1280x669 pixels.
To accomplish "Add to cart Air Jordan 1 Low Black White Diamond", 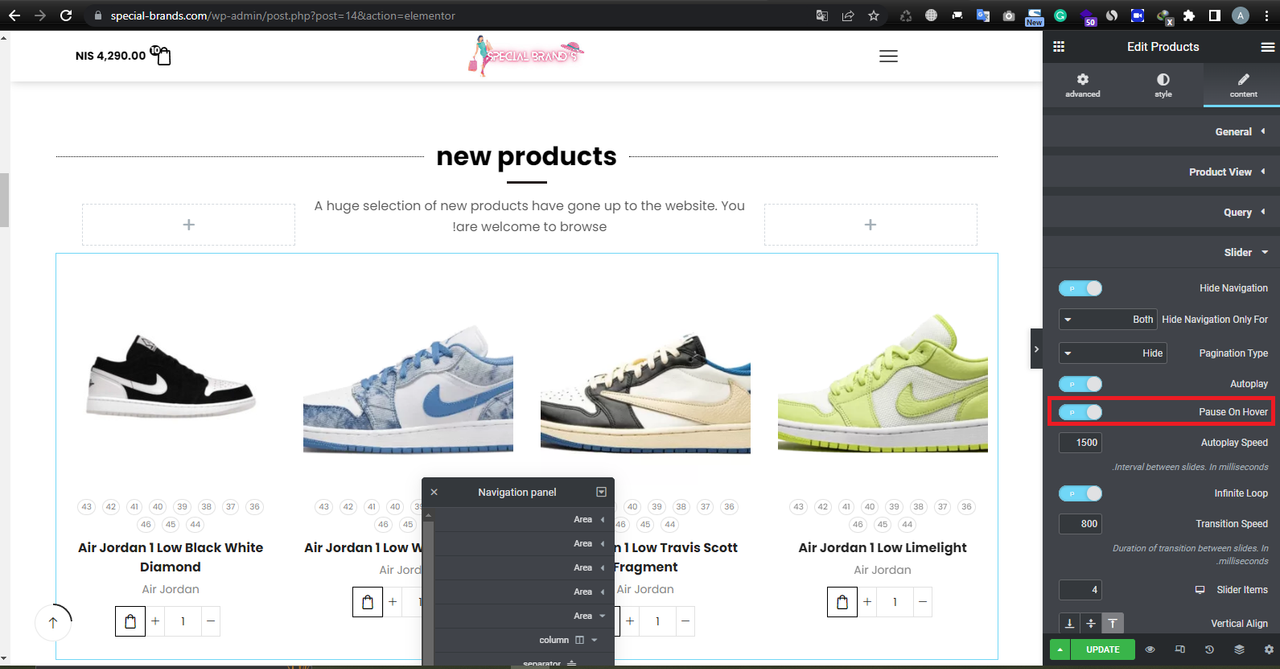I will [x=130, y=621].
